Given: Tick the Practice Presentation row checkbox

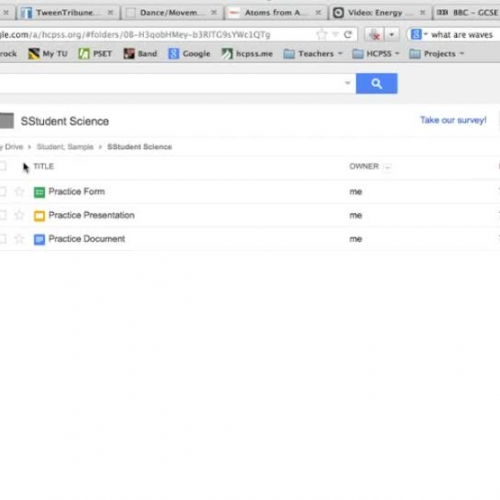Looking at the screenshot, I should coord(3,215).
